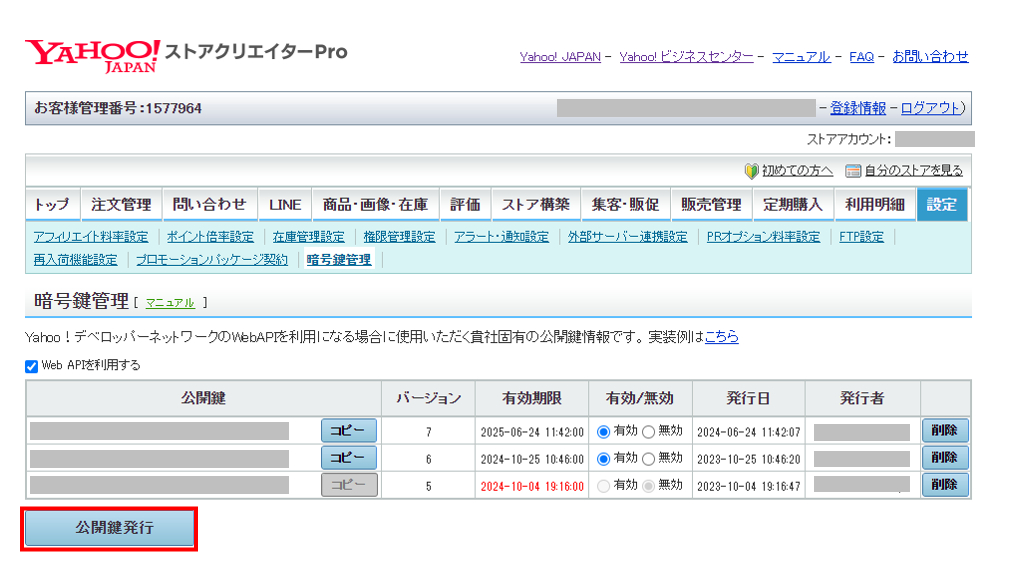This screenshot has height=585, width=1014.
Task: Open 権限管理設定 submenu link
Action: click(x=399, y=237)
